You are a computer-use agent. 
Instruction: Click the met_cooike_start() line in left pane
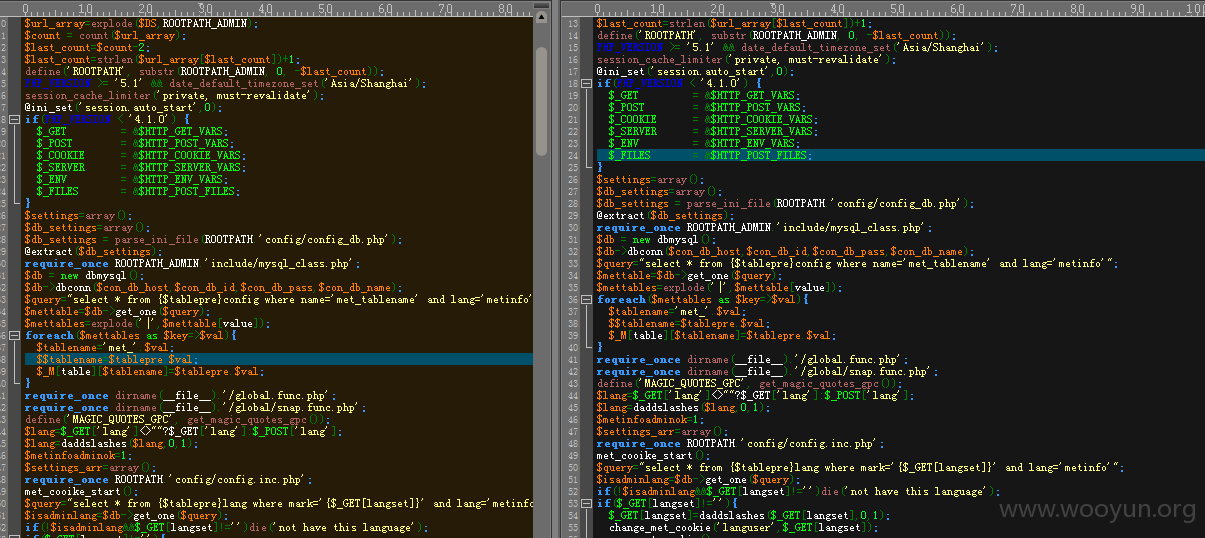80,491
